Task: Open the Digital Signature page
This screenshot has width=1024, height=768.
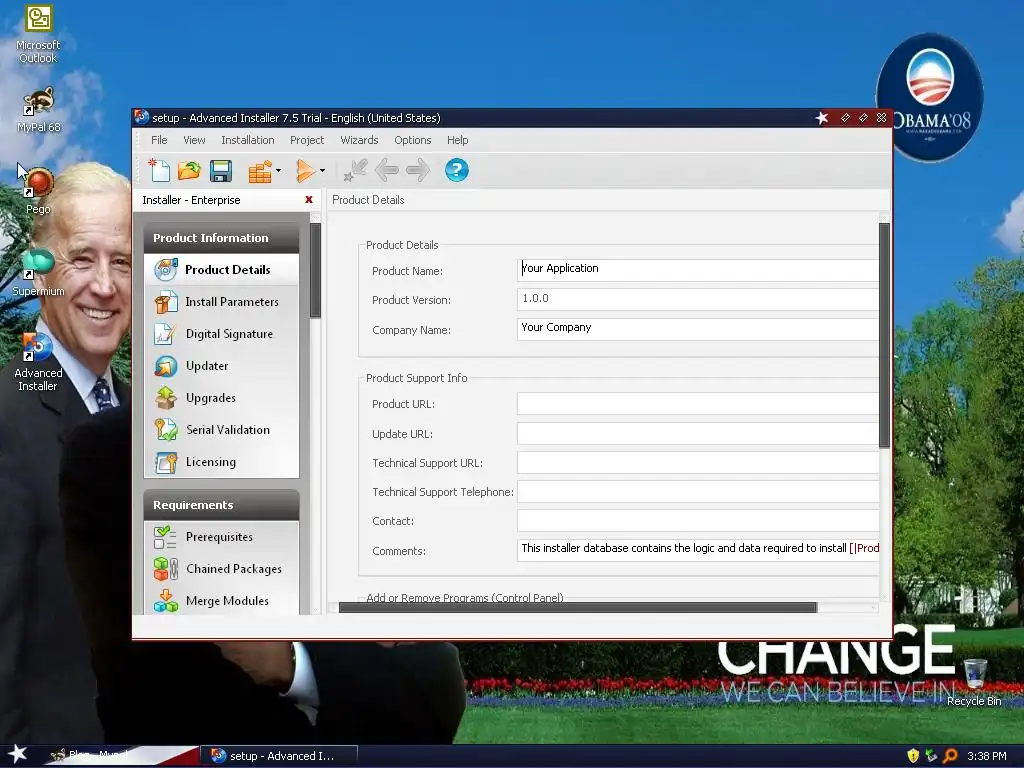Action: click(221, 334)
